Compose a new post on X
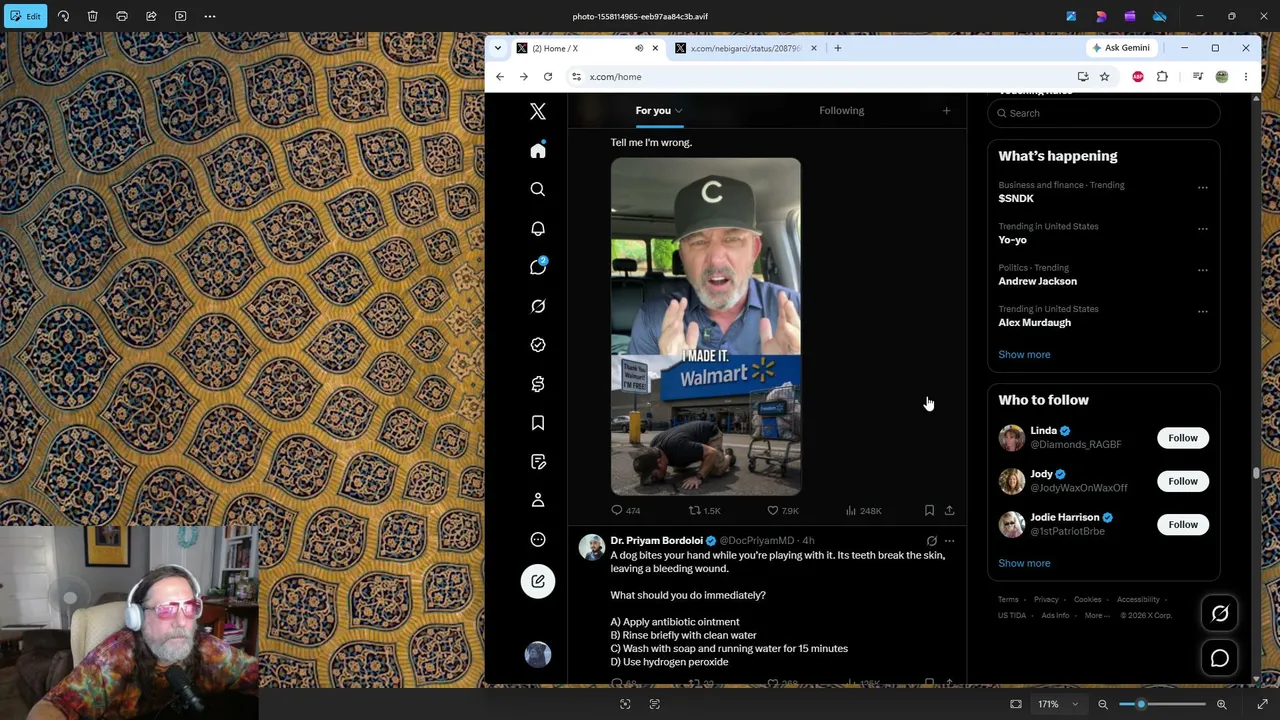This screenshot has width=1280, height=720. pyautogui.click(x=538, y=581)
